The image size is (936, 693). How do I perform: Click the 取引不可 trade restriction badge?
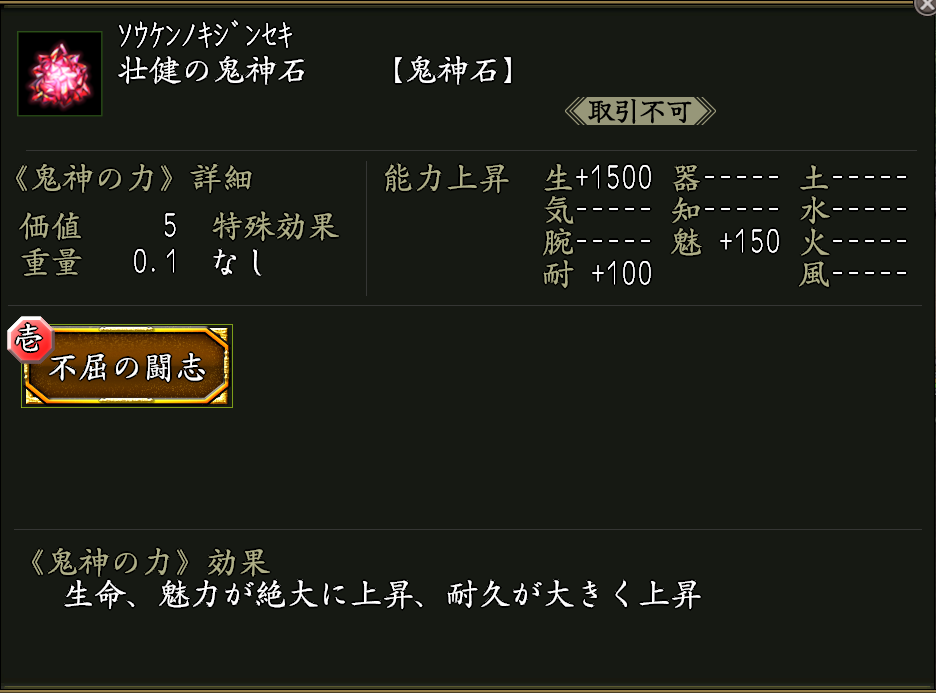click(640, 111)
